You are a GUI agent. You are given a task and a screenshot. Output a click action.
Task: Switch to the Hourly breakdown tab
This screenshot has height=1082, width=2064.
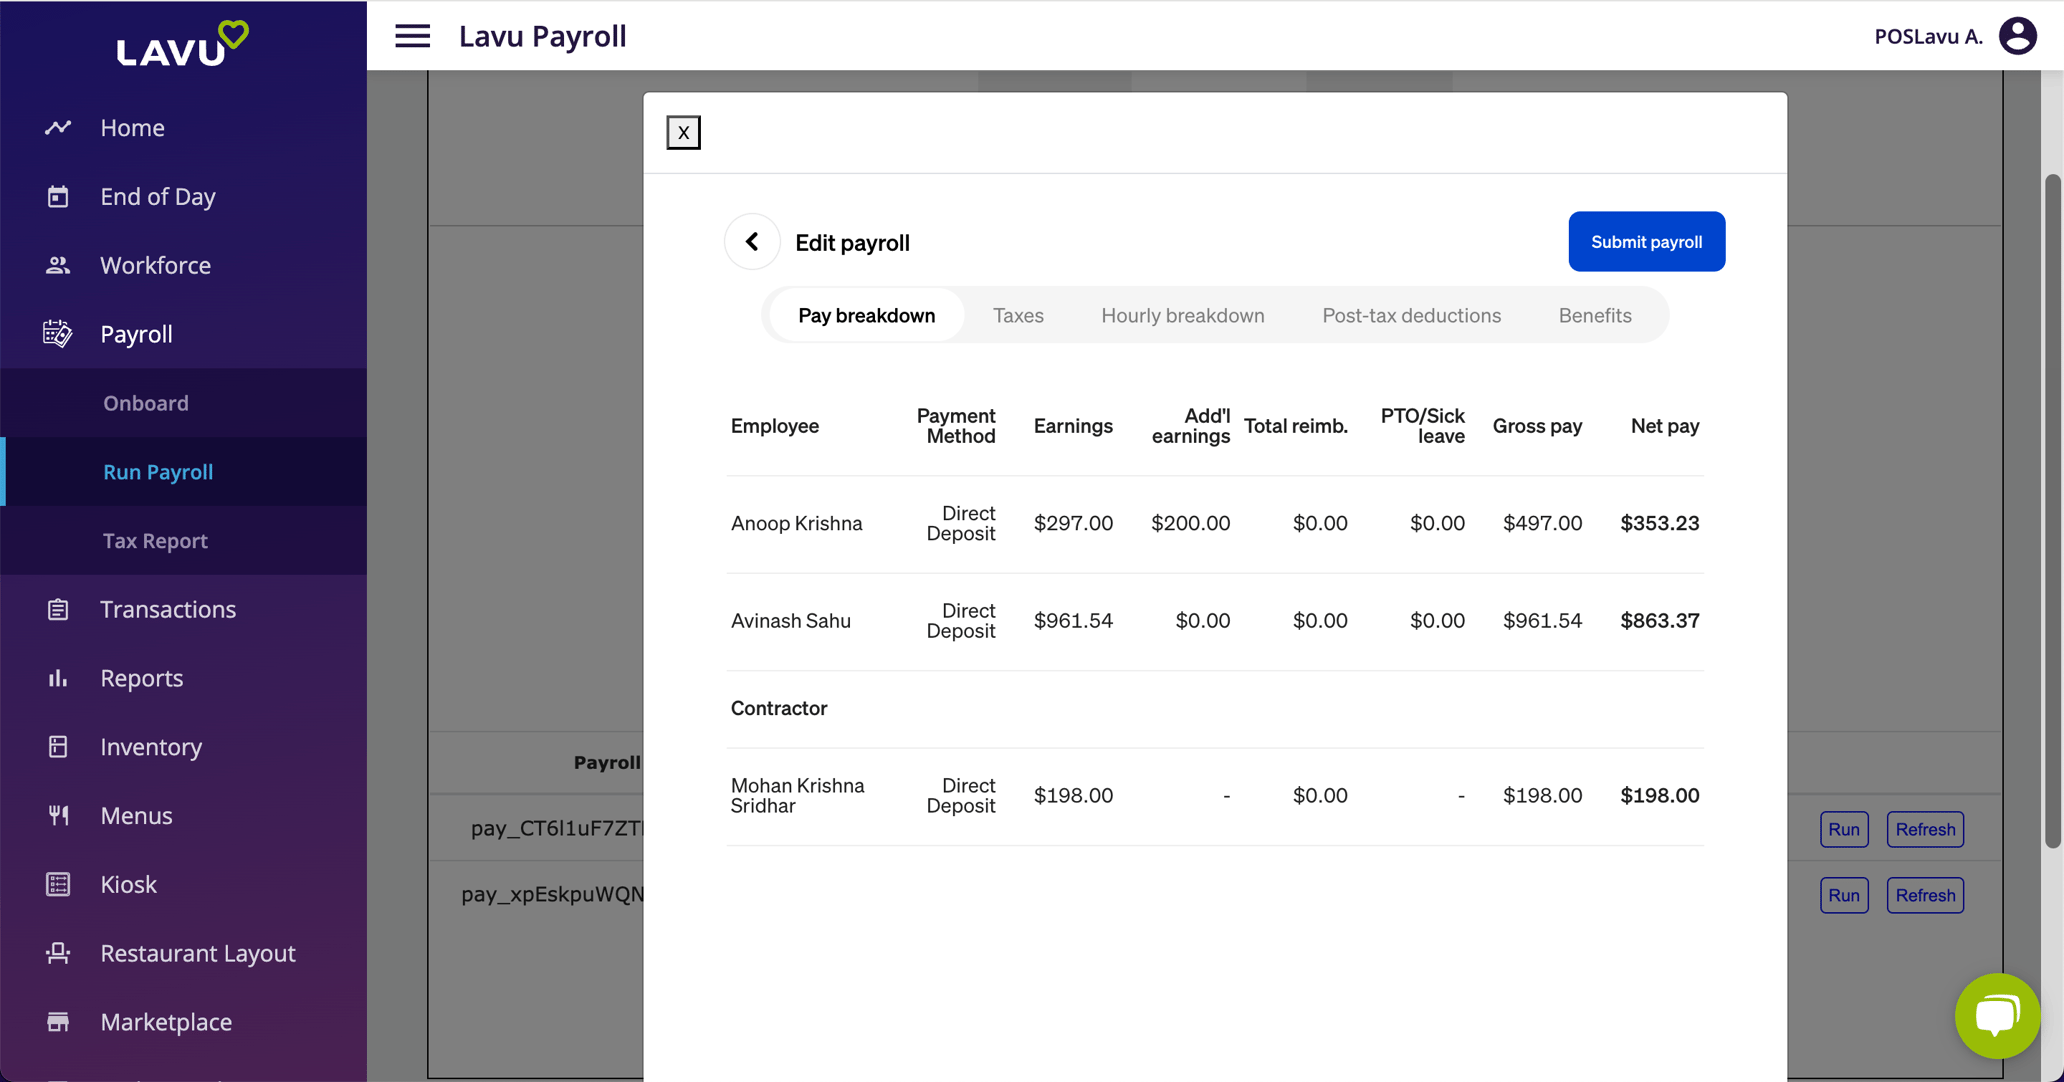[1182, 315]
